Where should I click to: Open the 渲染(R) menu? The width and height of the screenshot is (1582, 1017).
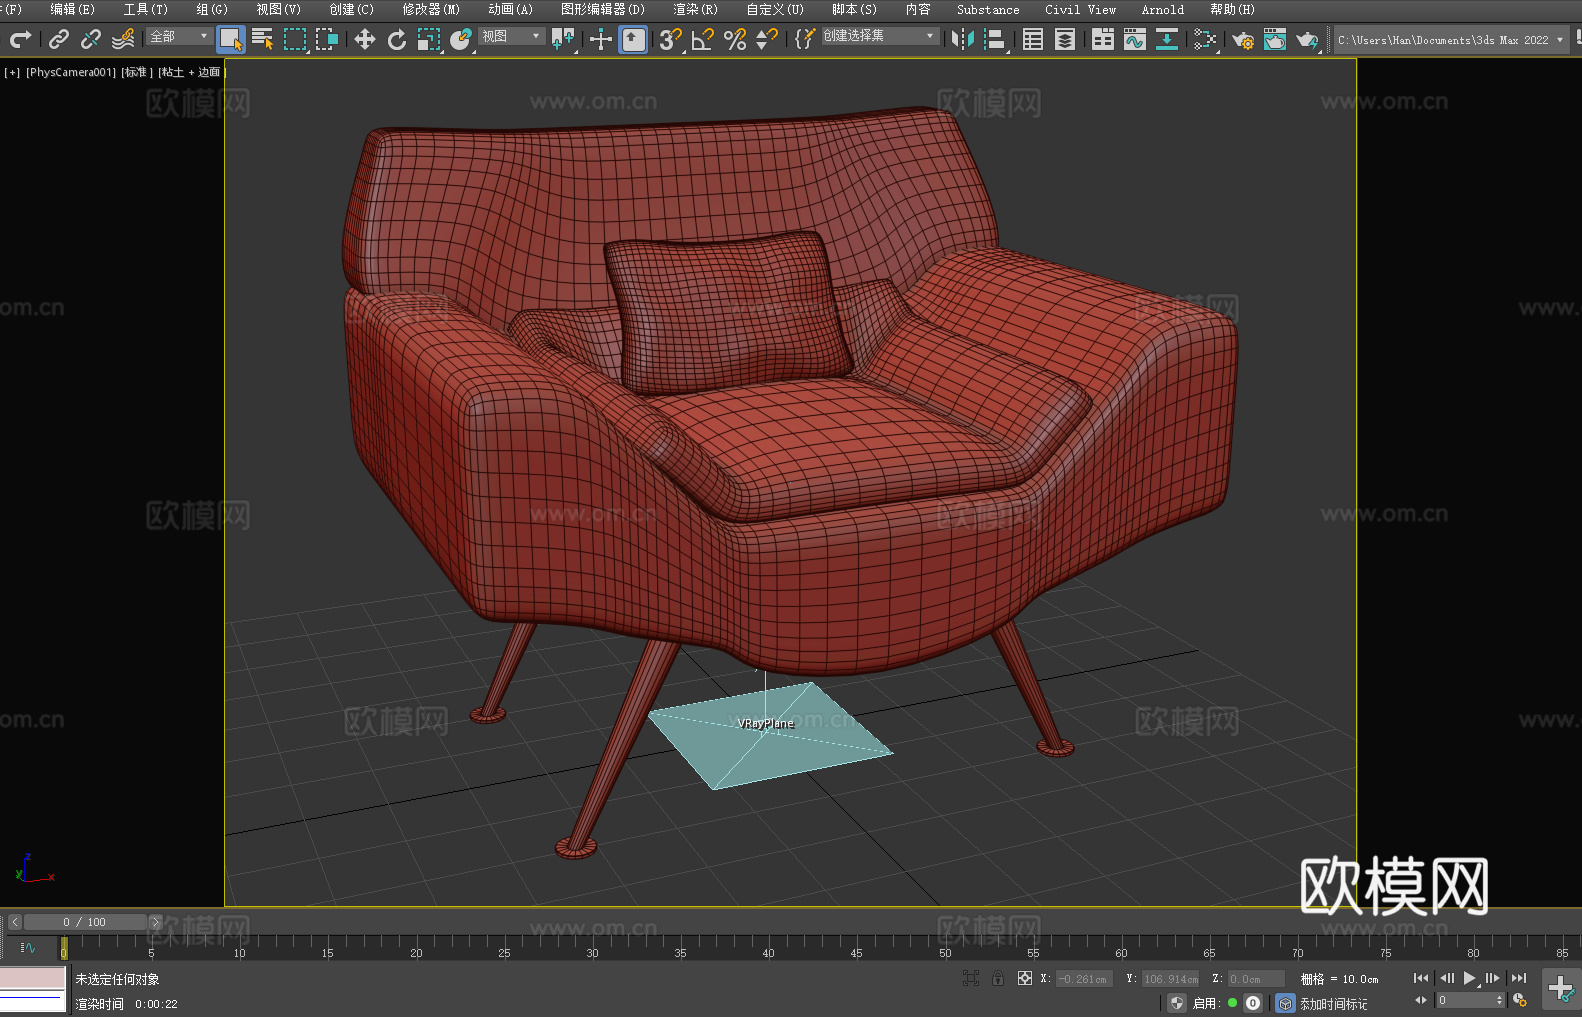tap(695, 9)
